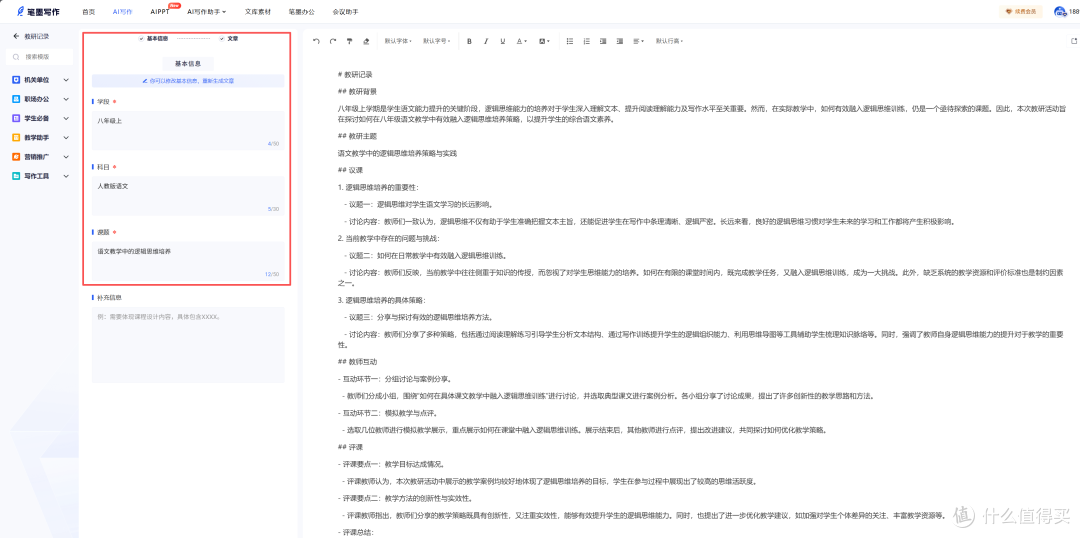Click the '## 评课' heading

click(x=350, y=447)
